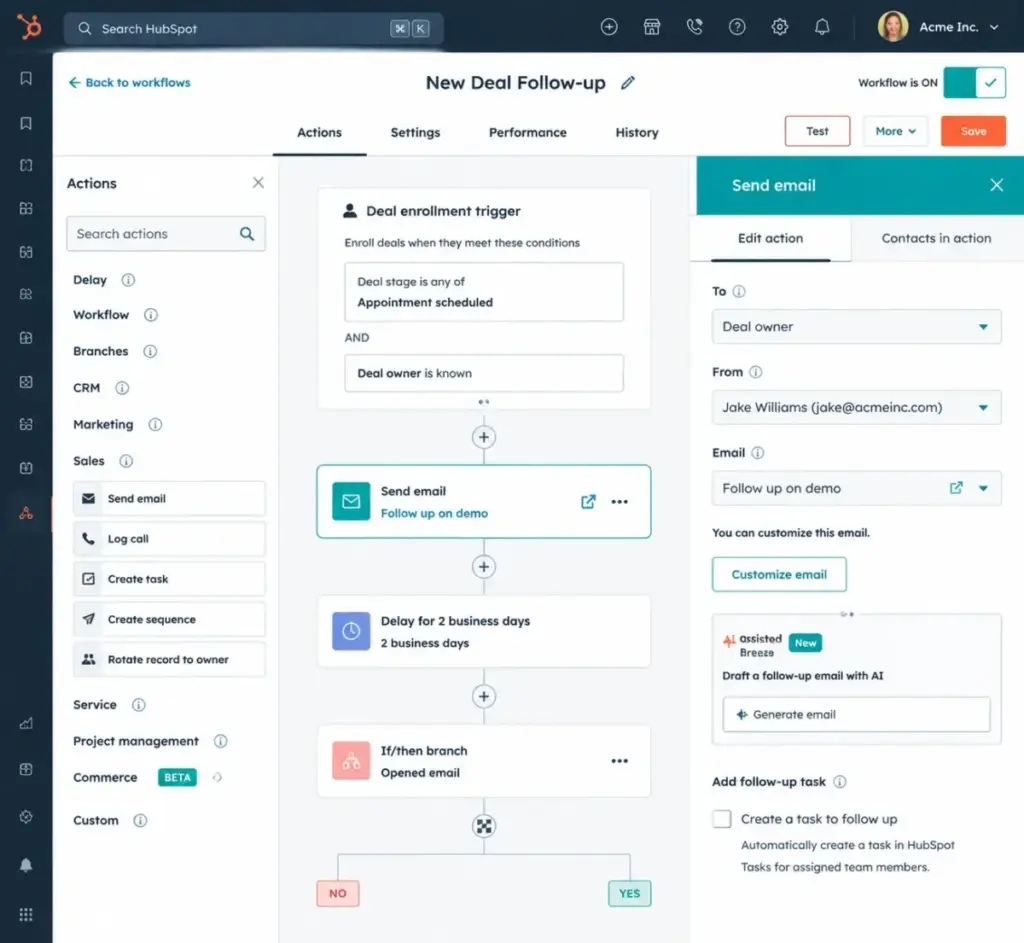
Task: Expand the Delay actions category
Action: pyautogui.click(x=90, y=280)
